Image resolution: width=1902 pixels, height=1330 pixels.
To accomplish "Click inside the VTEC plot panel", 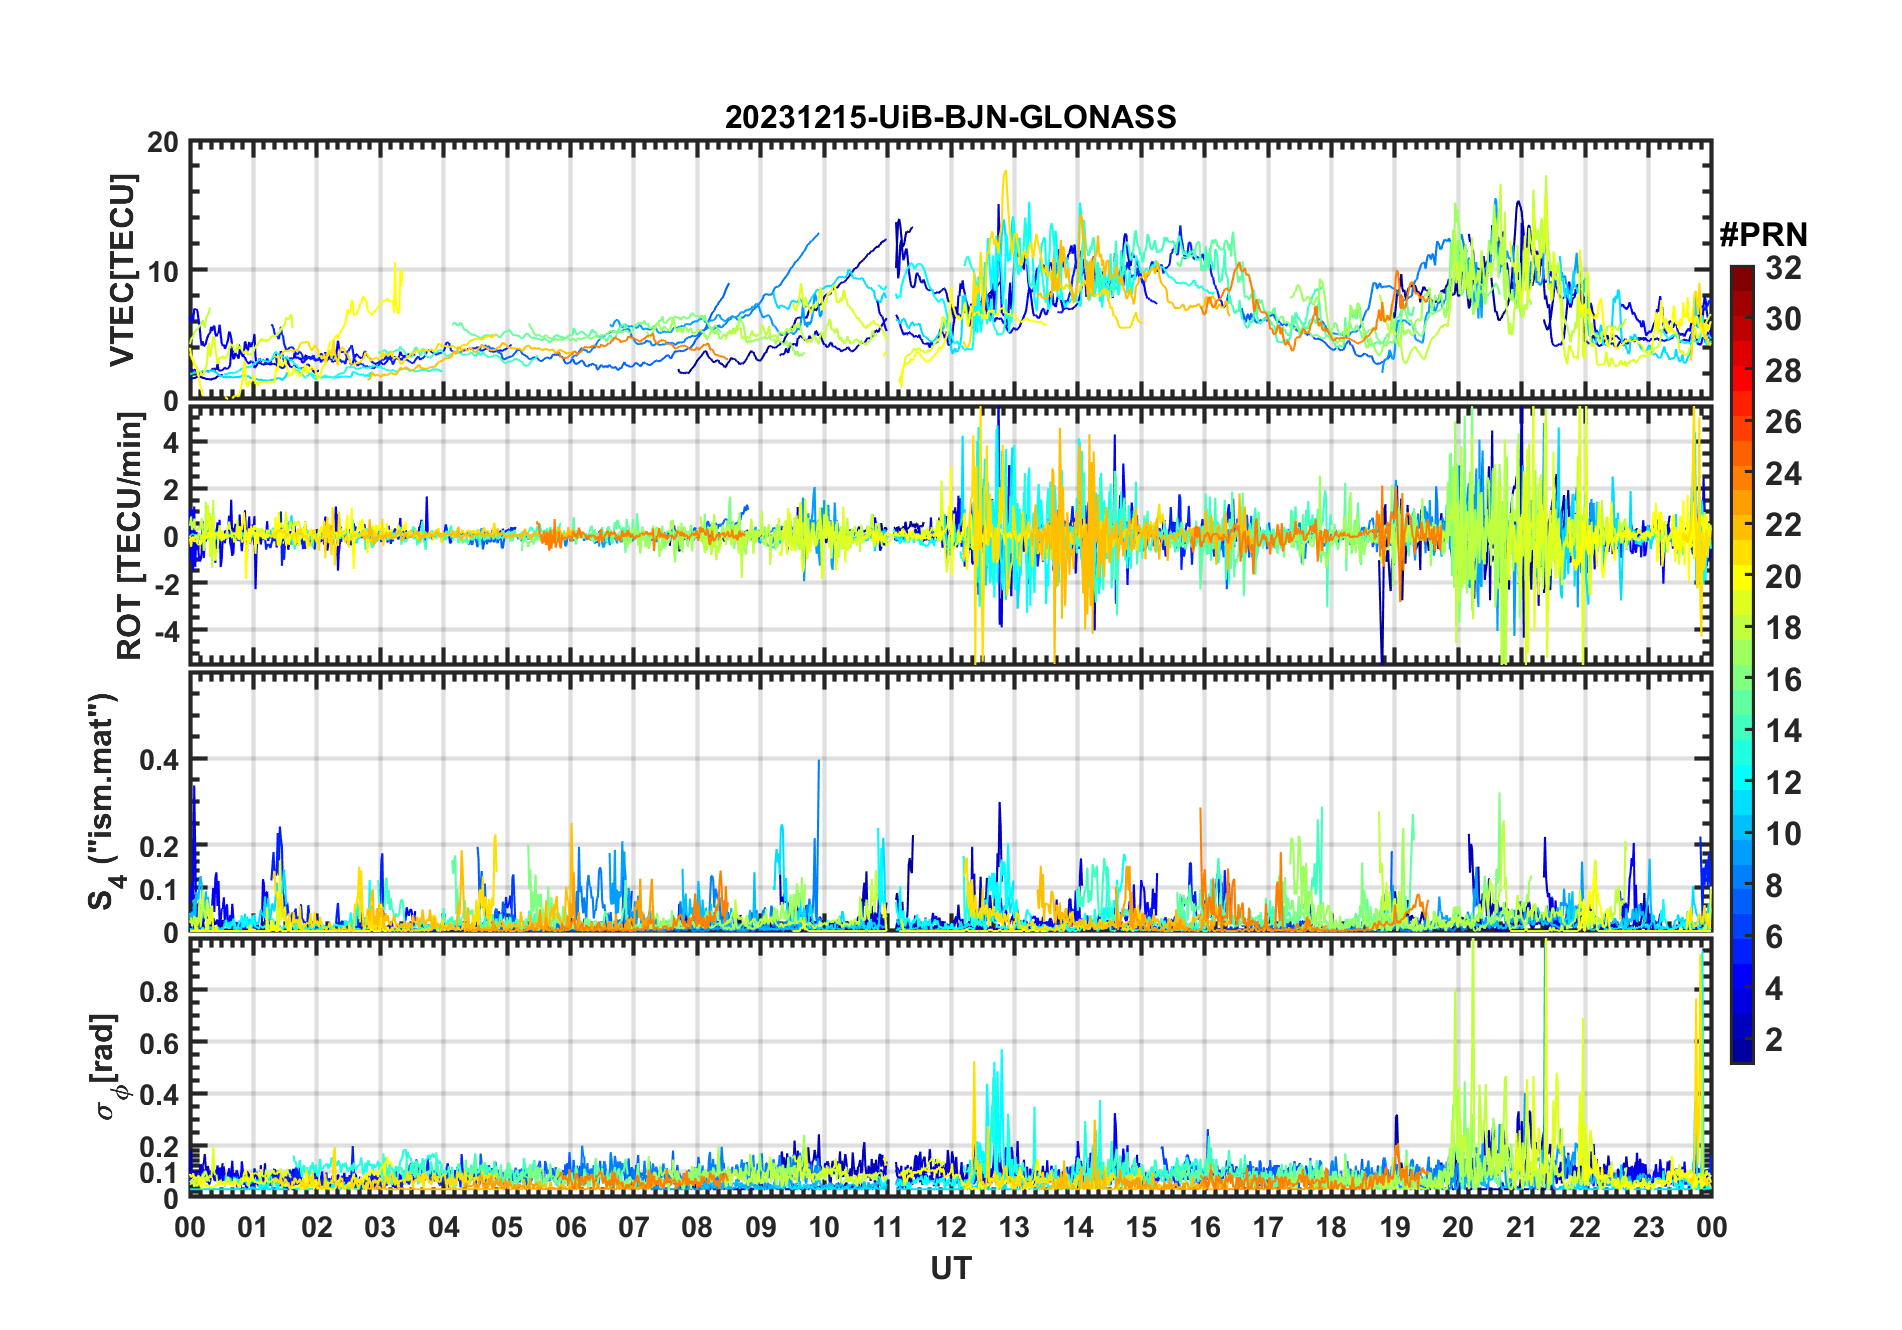I will pos(951,270).
